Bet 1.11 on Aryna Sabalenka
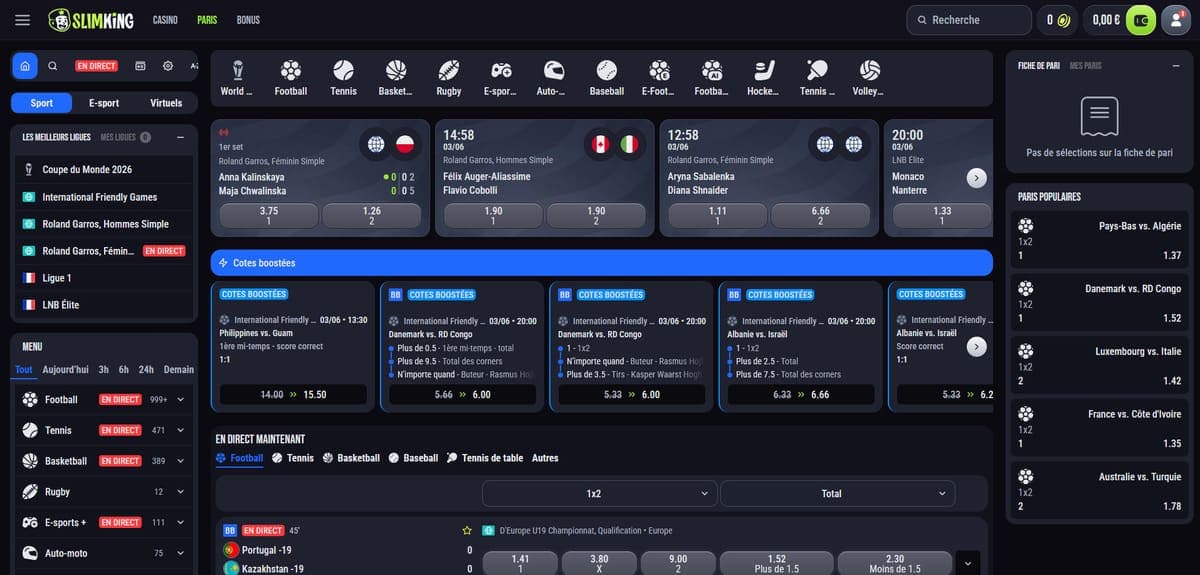Image resolution: width=1200 pixels, height=575 pixels. coord(717,216)
